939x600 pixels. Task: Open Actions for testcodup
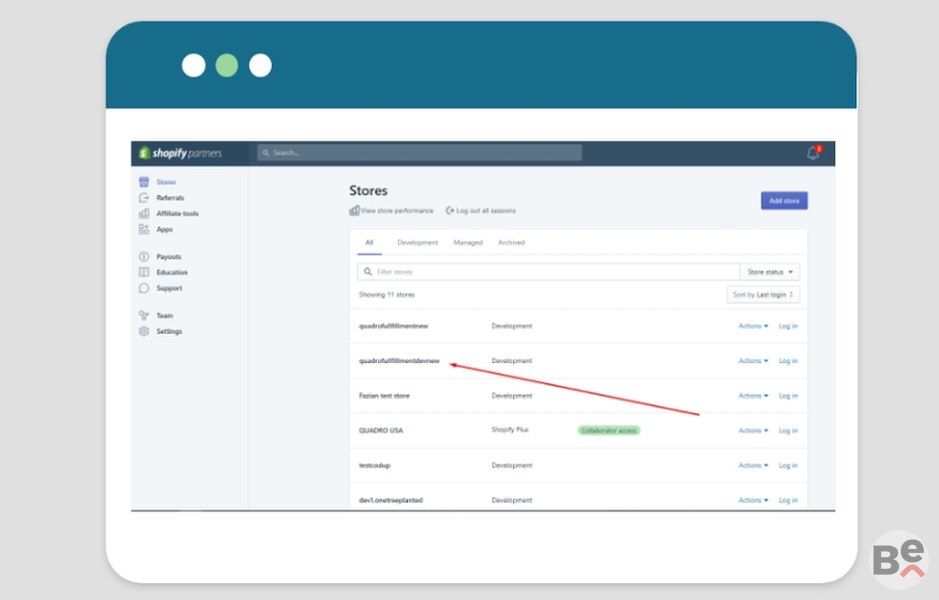coord(753,465)
